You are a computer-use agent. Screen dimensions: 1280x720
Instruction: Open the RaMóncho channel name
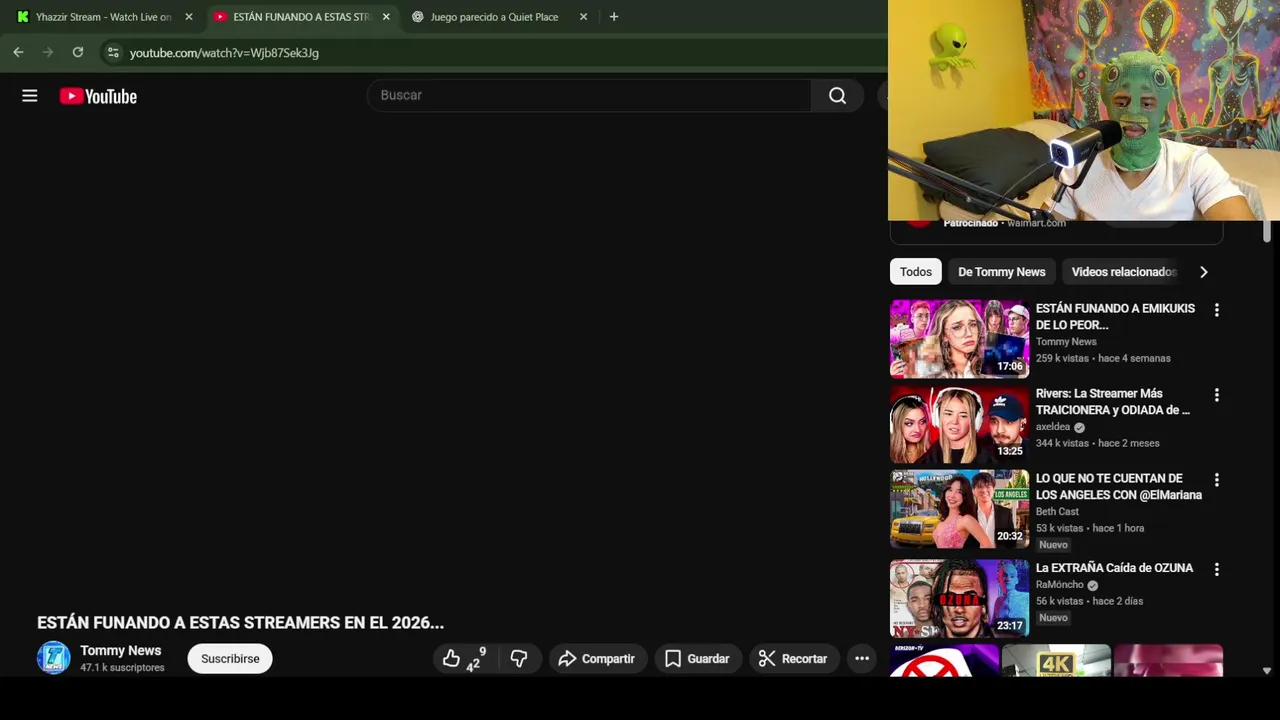[x=1060, y=585]
